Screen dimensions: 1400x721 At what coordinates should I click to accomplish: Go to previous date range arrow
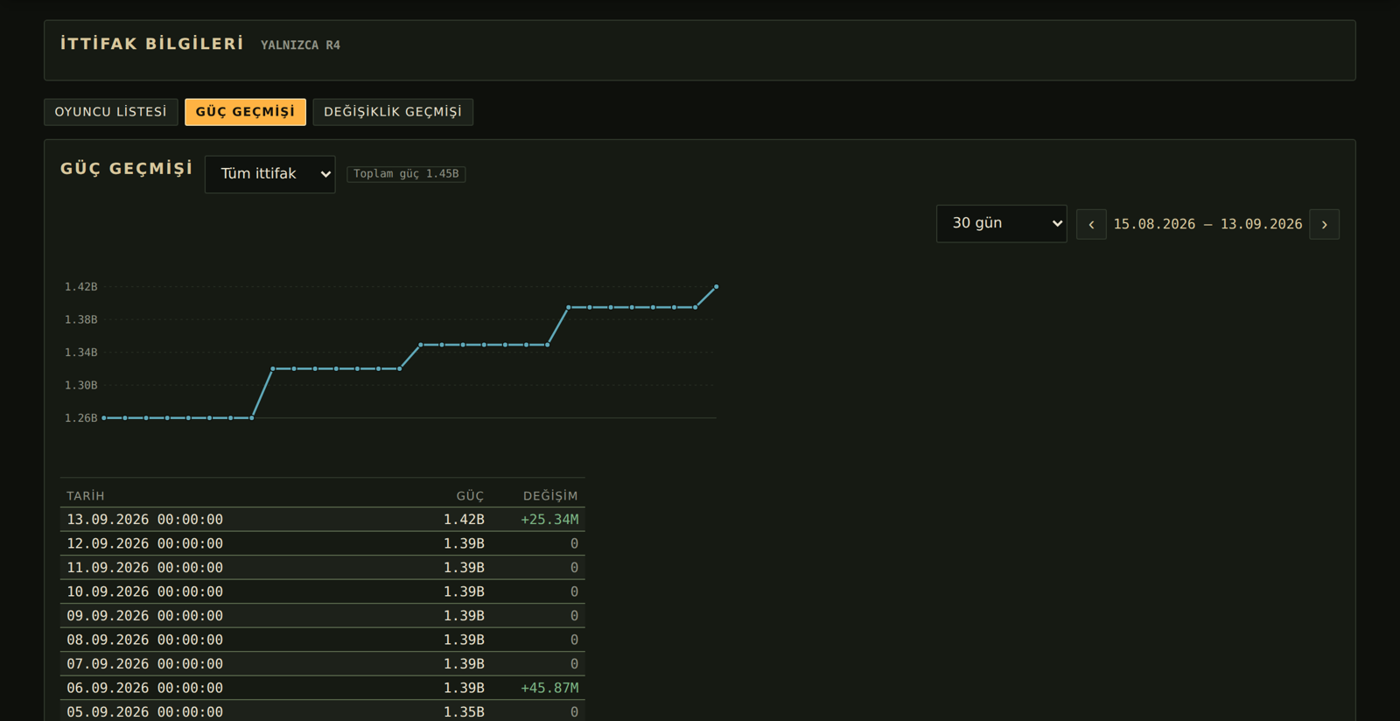click(x=1091, y=224)
